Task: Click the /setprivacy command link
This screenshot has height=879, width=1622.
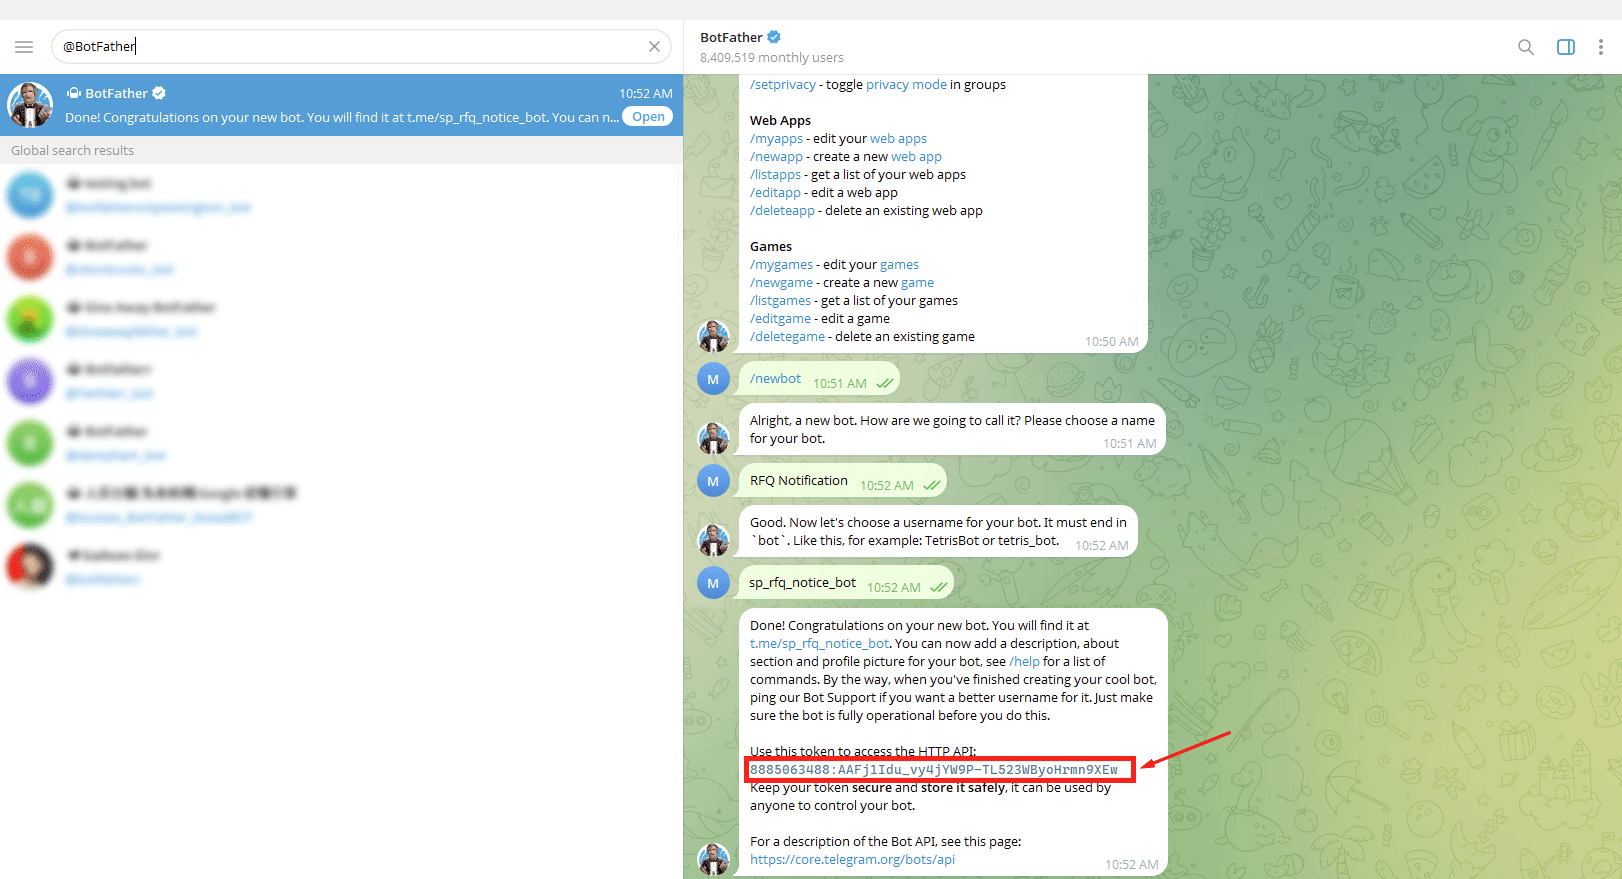Action: pos(783,85)
